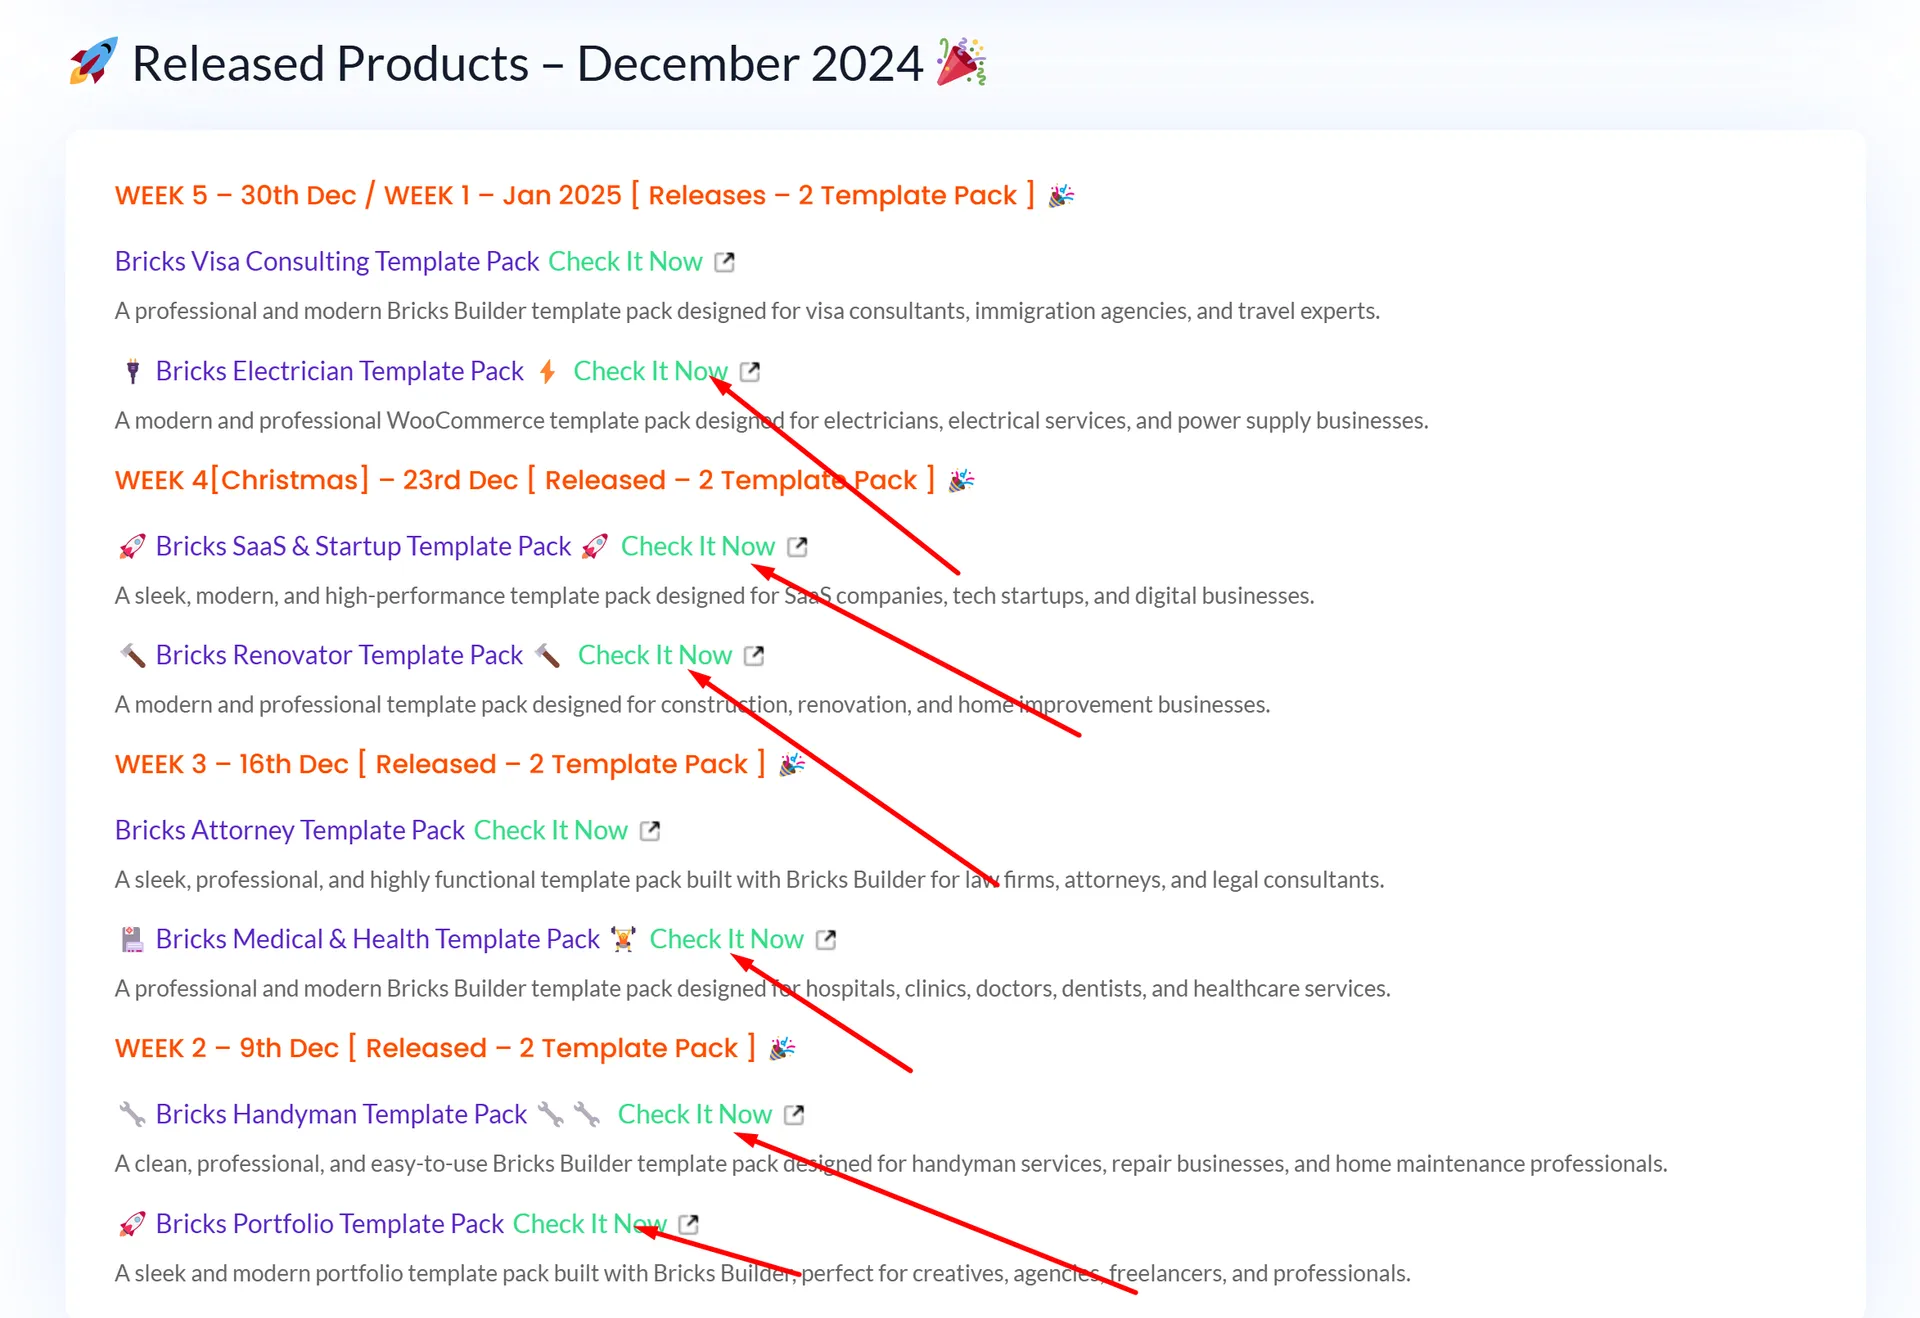This screenshot has width=1920, height=1318.
Task: Click the plug emoji before Bricks Electrician
Action: pos(132,372)
